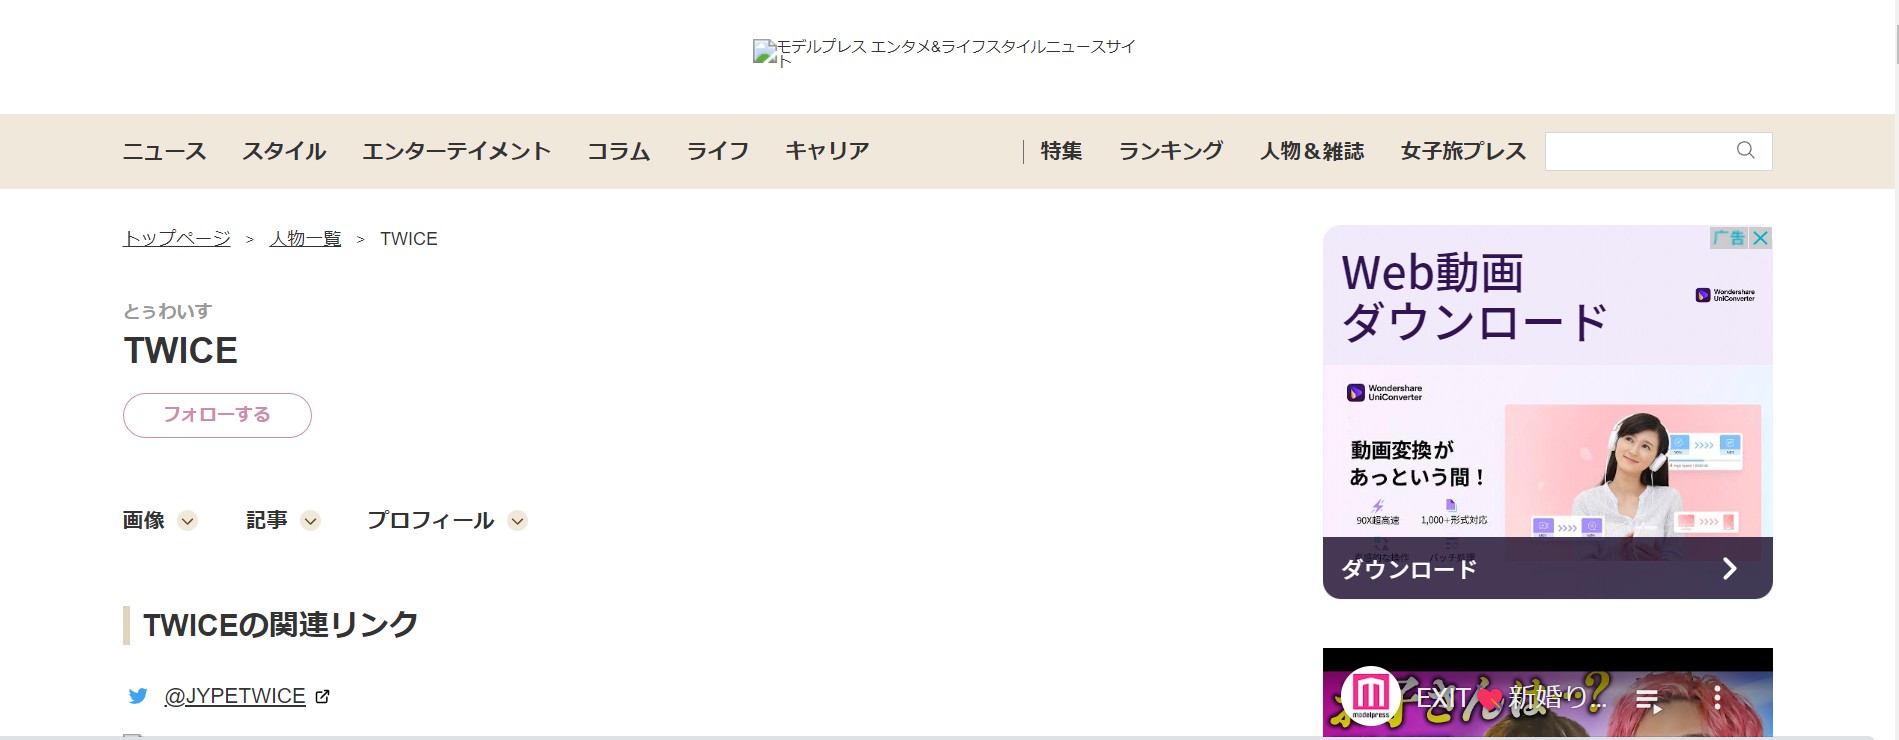Click download arrow chevron on ad
Screen dimensions: 1899x740
point(1729,569)
